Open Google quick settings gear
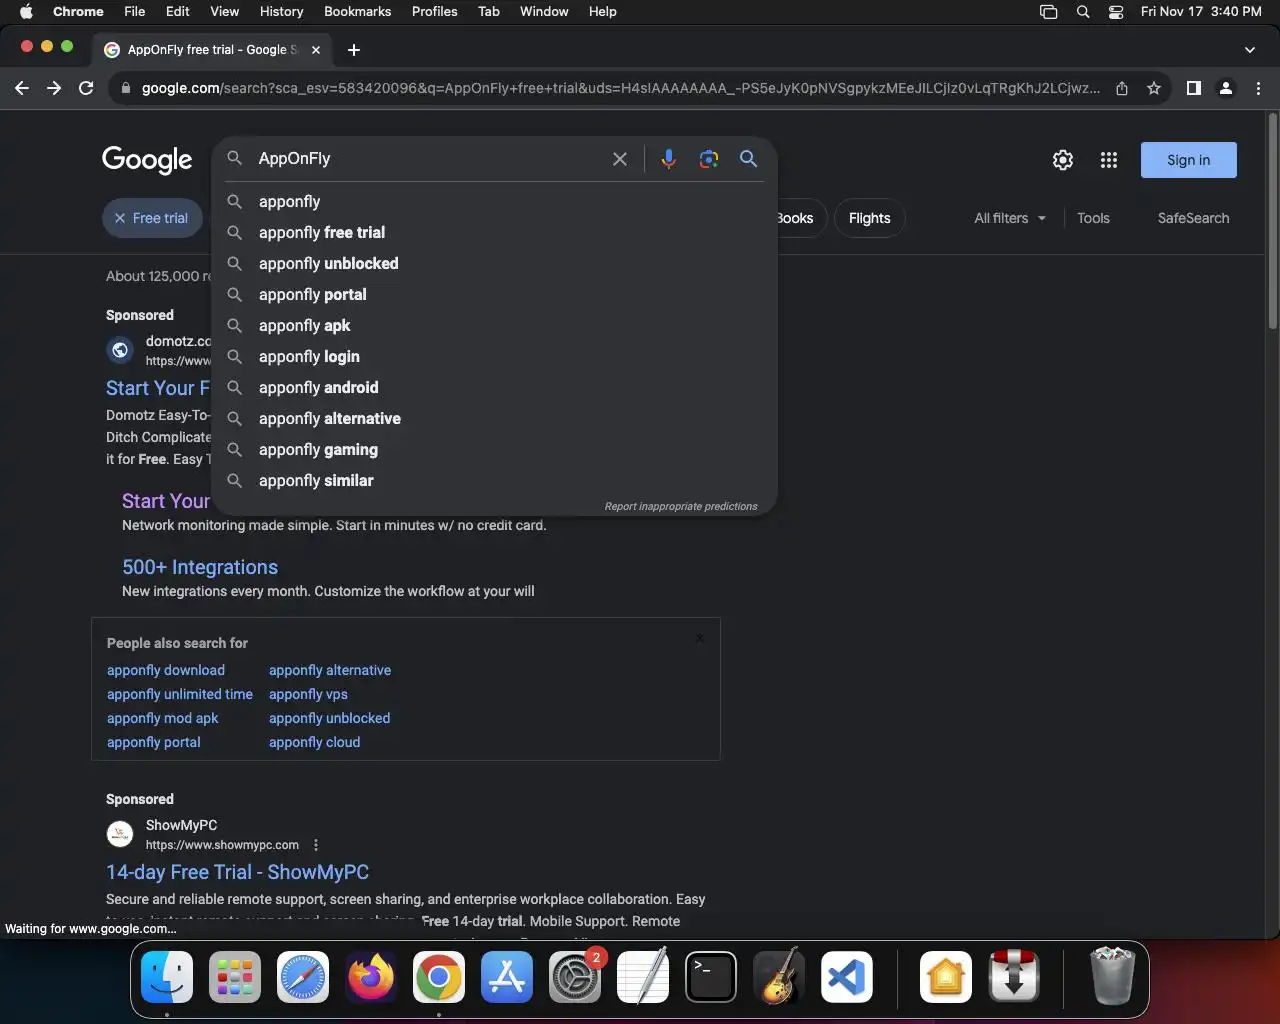Screen dimensions: 1280x1024 point(1063,160)
